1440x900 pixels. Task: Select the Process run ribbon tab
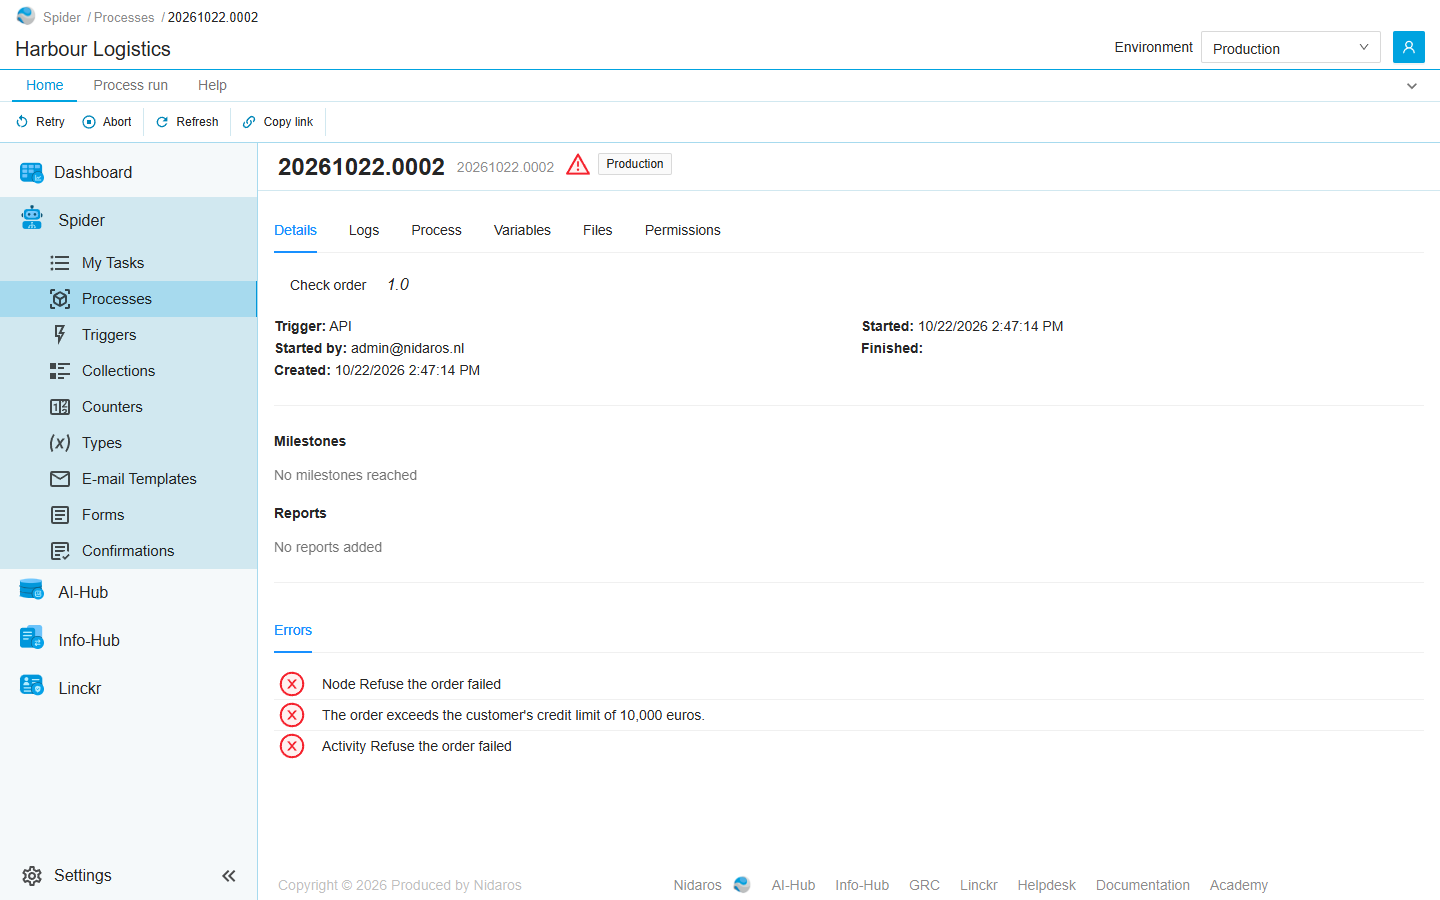131,85
